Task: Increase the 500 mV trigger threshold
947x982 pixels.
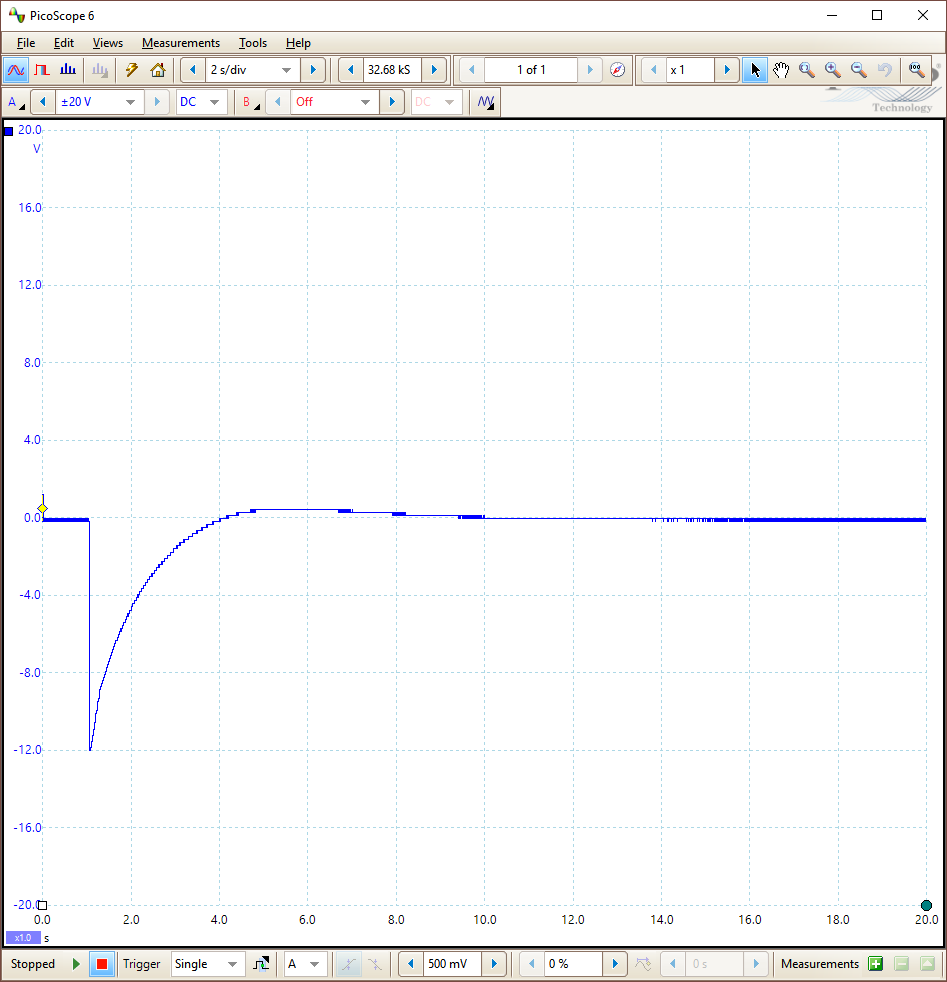Action: click(x=494, y=963)
